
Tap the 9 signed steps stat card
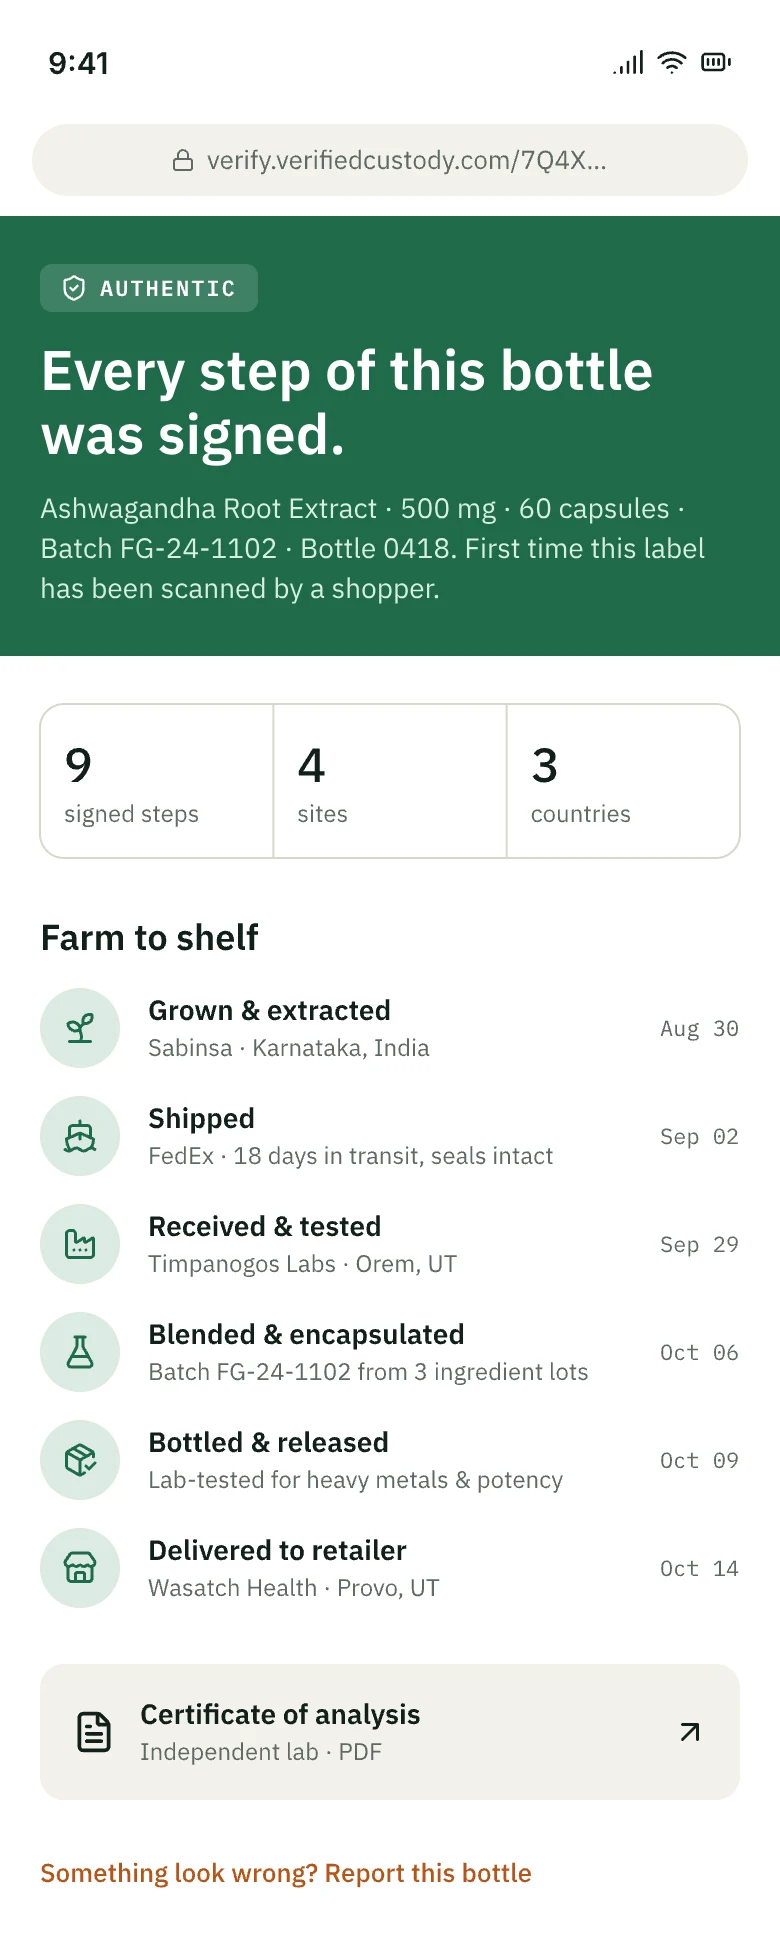pos(157,781)
